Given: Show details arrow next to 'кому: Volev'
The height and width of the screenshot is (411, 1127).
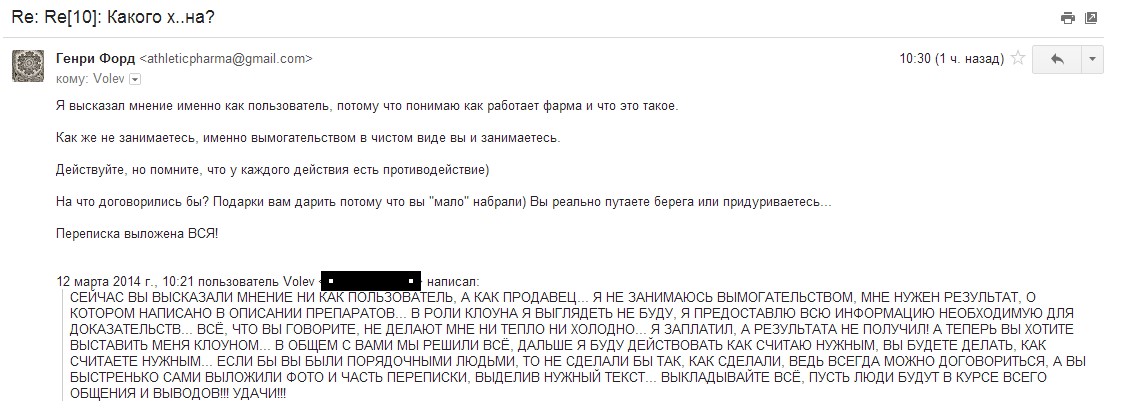Looking at the screenshot, I should [136, 78].
